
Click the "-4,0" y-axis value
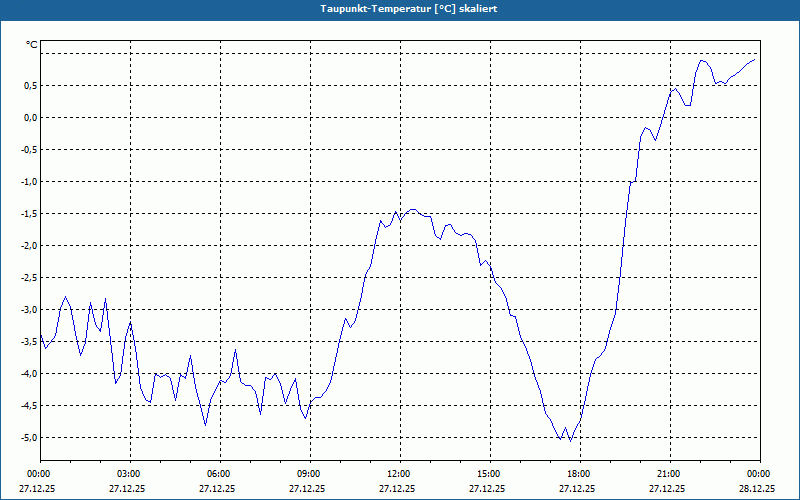coord(30,374)
